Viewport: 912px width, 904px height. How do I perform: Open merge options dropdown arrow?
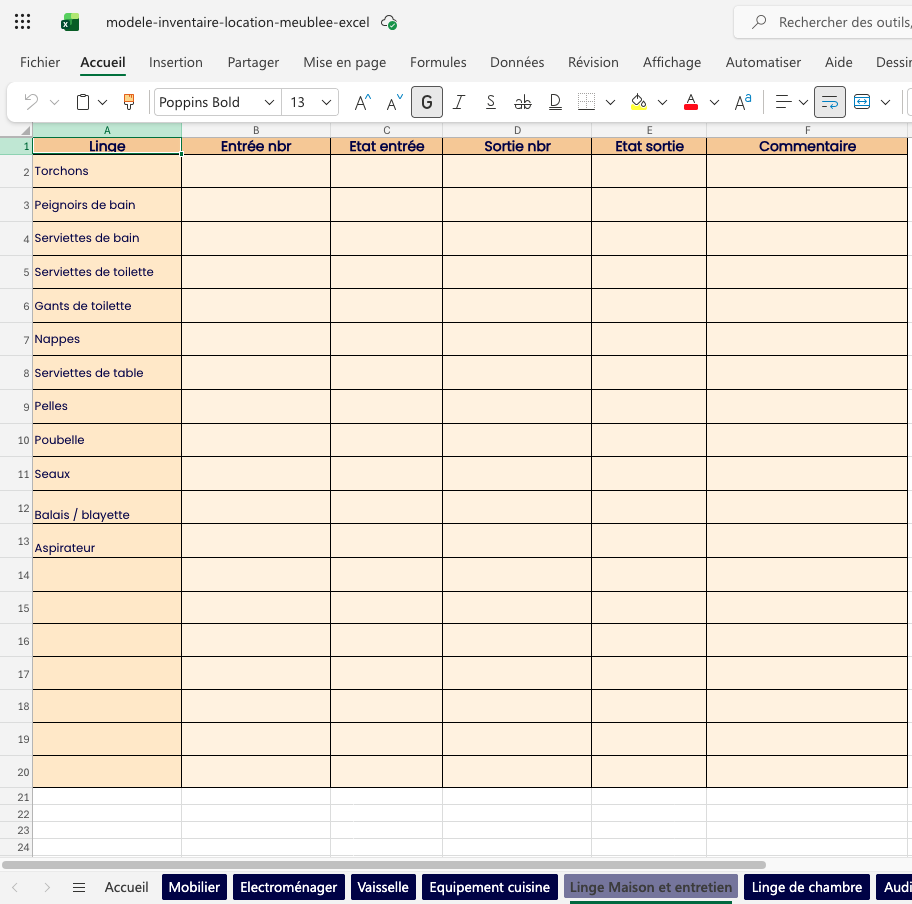(885, 102)
